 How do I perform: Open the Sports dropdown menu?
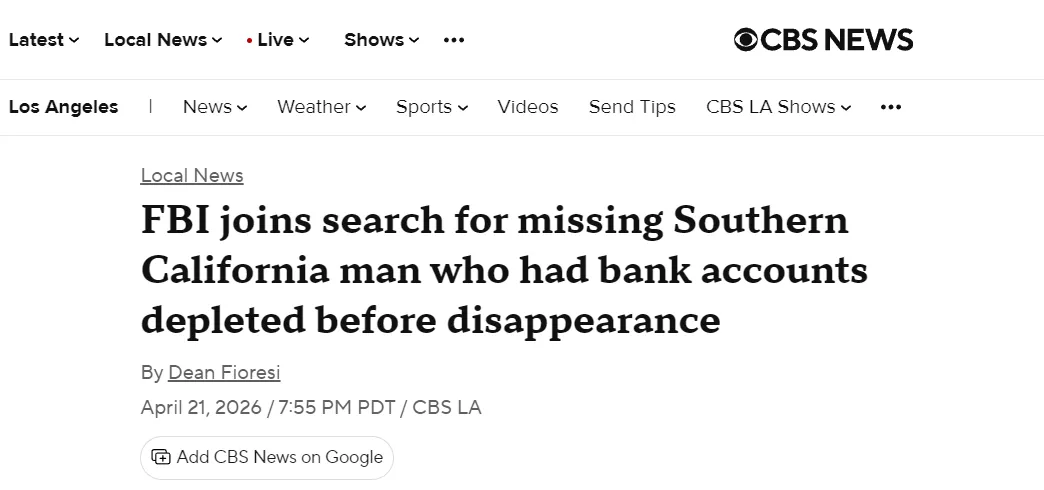(x=431, y=107)
